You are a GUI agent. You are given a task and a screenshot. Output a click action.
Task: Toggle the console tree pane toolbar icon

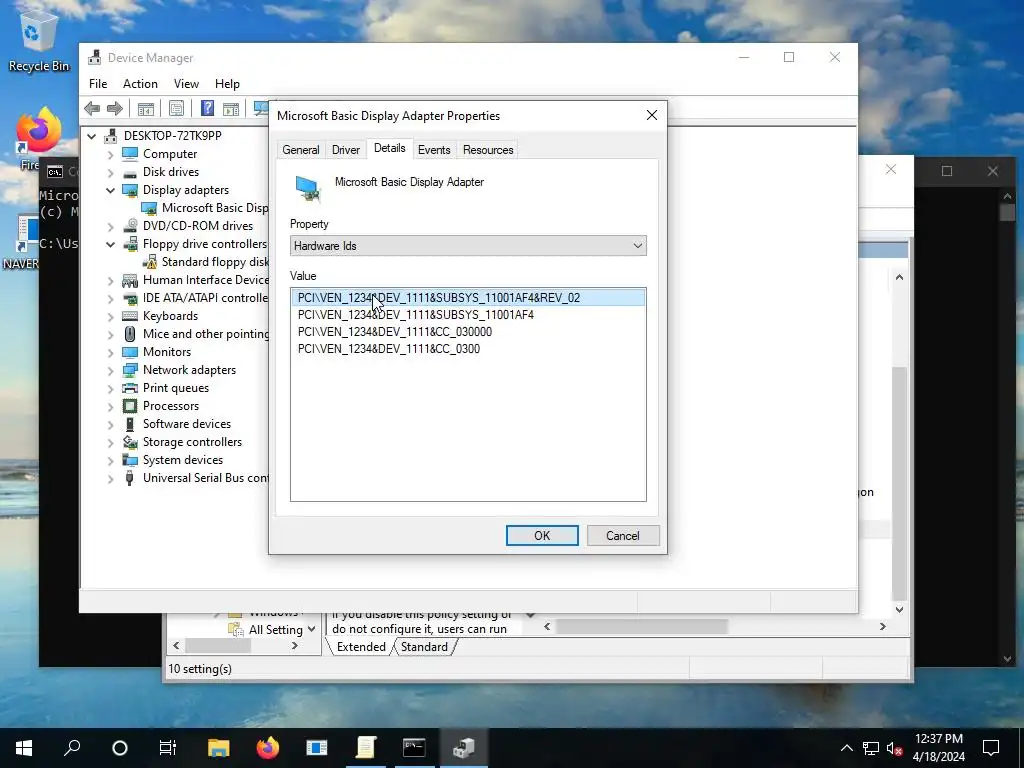146,108
